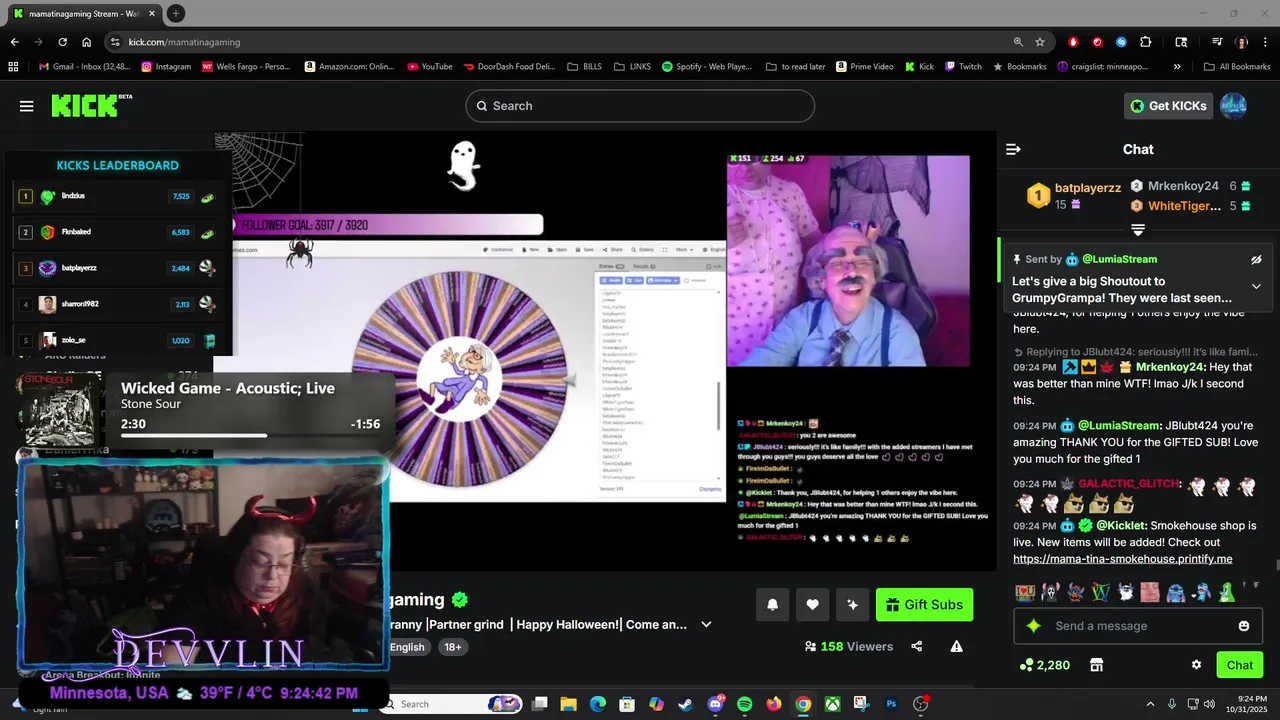Select the mamatinagaming Stream tab

tap(85, 14)
